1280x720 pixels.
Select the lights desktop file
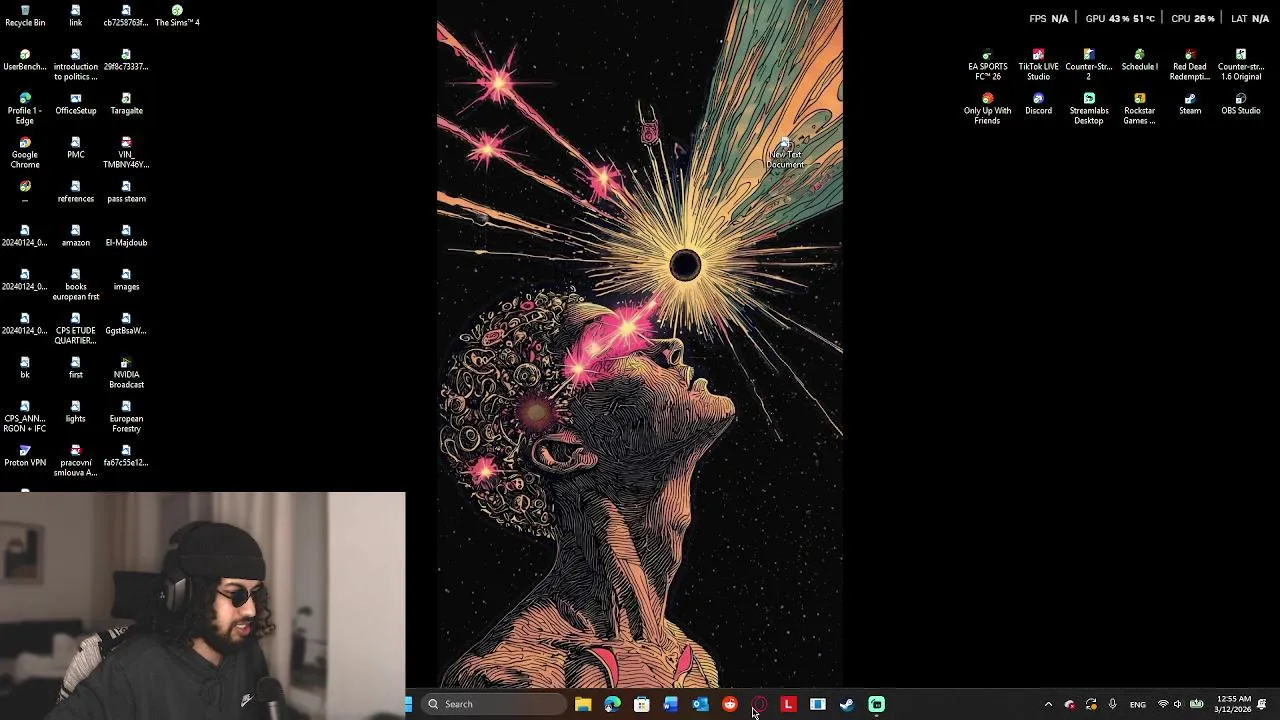(76, 411)
